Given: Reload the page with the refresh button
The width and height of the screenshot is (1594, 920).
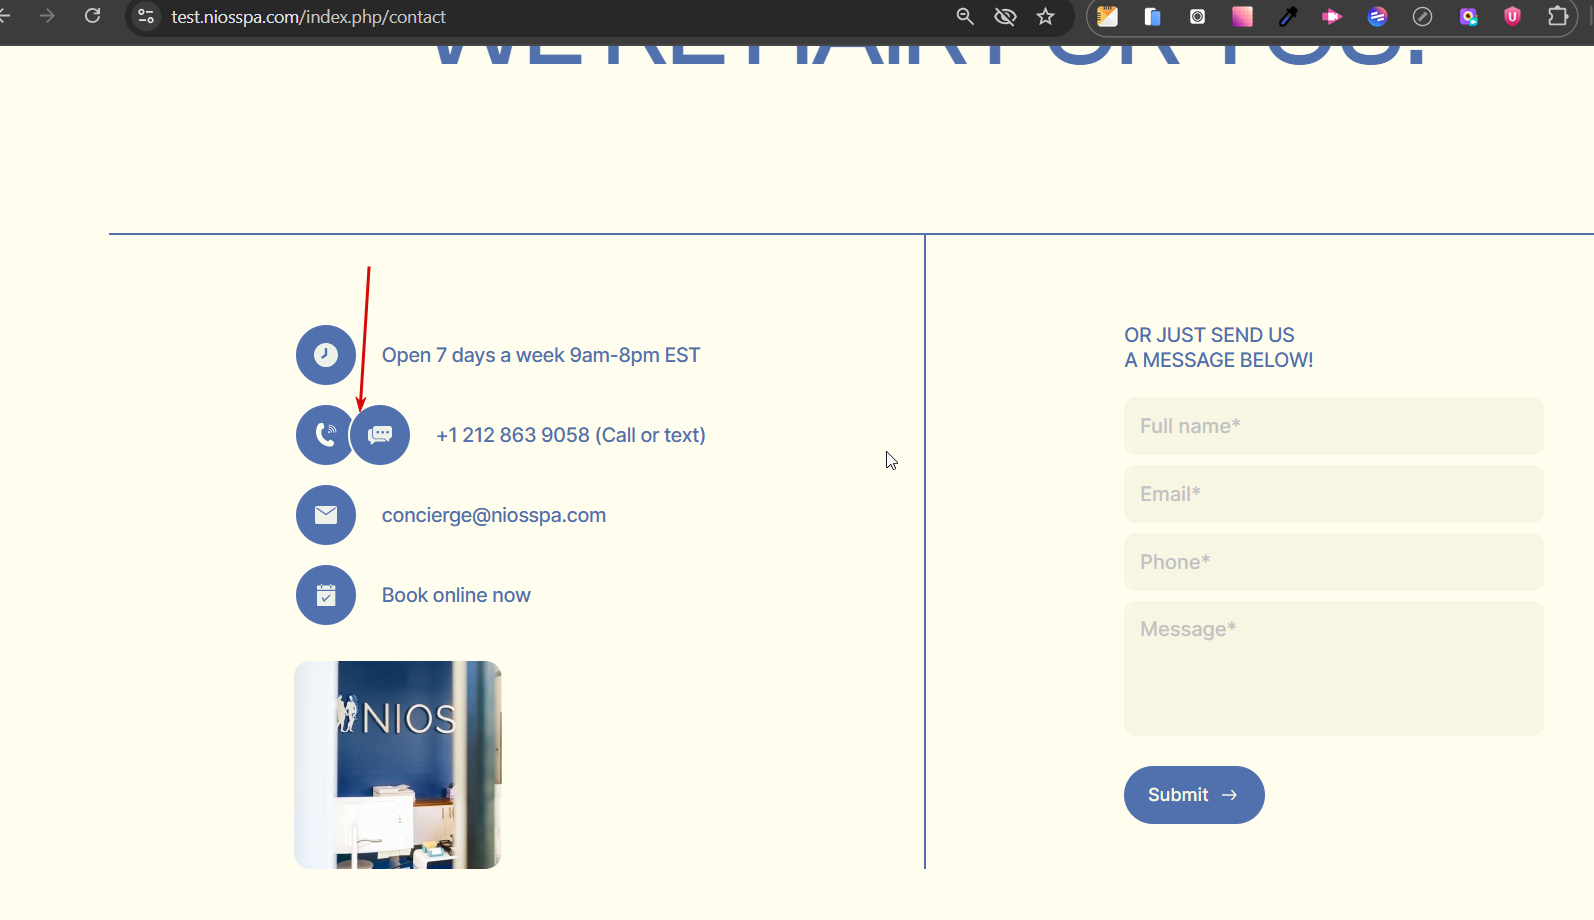Looking at the screenshot, I should 92,16.
